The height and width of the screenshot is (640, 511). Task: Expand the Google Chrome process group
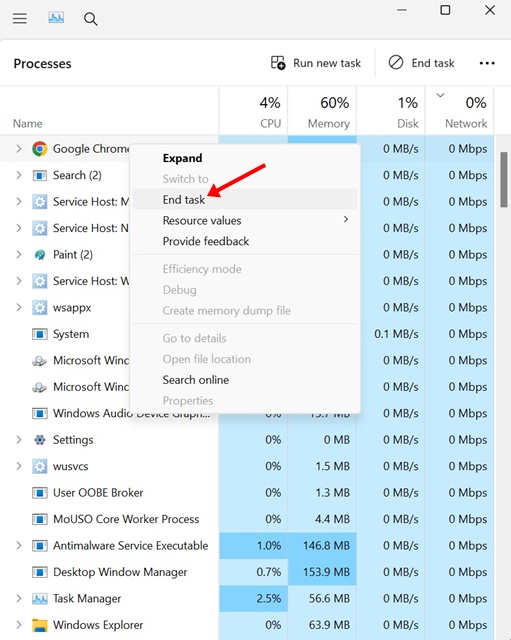coord(19,149)
